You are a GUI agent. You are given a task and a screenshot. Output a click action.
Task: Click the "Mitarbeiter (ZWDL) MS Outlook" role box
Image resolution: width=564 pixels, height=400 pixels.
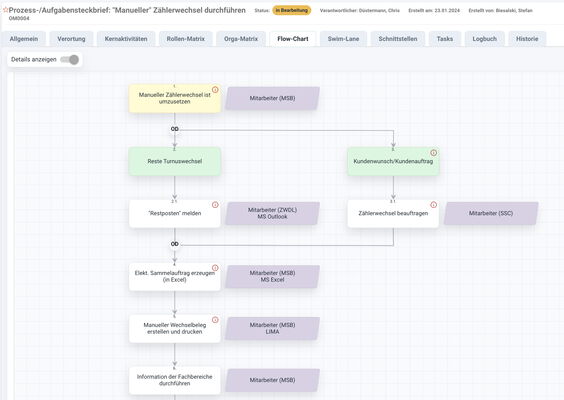coord(272,213)
